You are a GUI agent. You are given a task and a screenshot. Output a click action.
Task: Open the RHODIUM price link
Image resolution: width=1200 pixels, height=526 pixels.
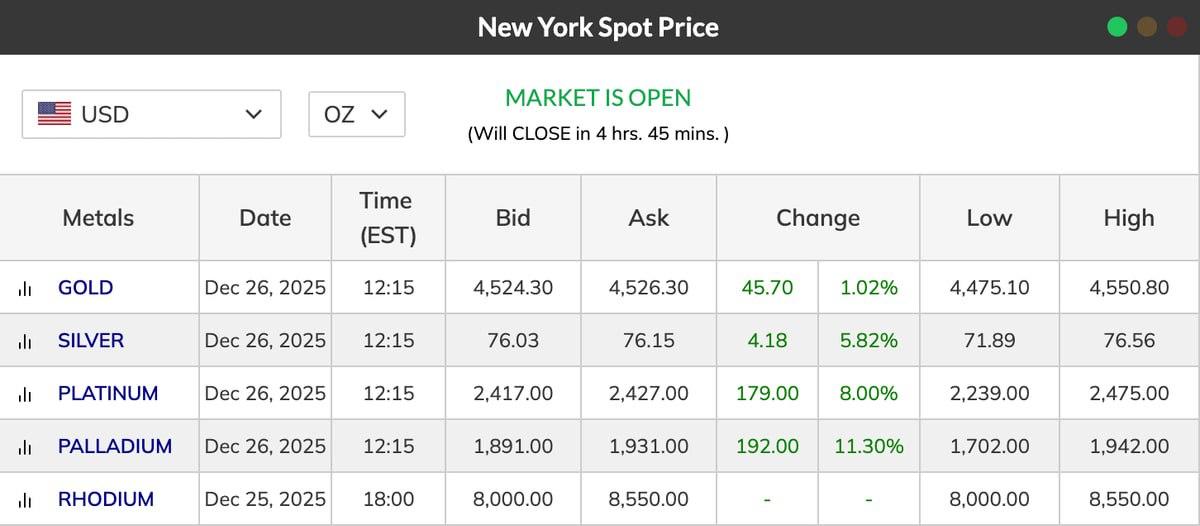click(106, 500)
